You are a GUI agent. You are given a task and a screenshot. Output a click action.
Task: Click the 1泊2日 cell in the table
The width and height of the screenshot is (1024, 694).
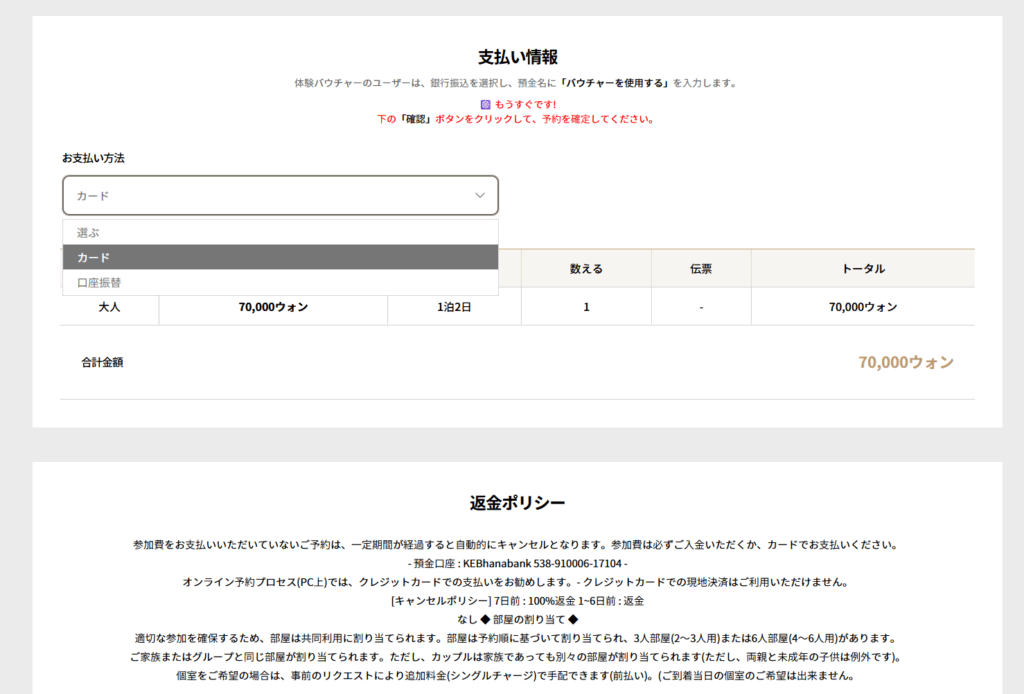tap(454, 307)
